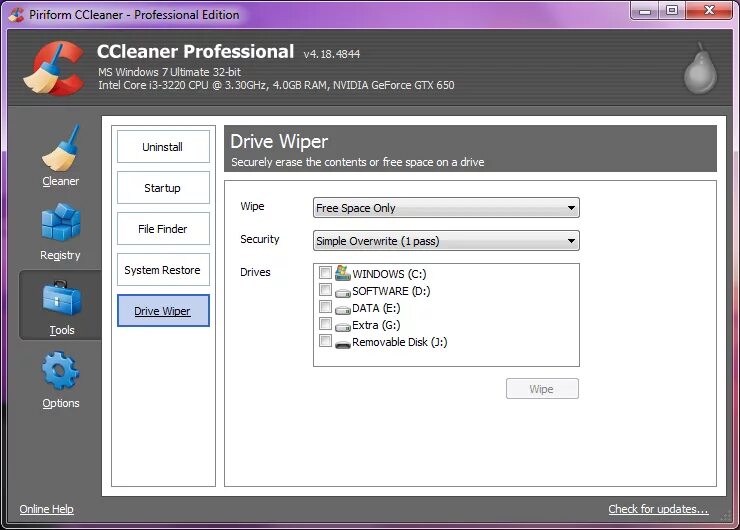Enable the Extra (G:) drive checkbox
Image resolution: width=740 pixels, height=530 pixels.
coord(325,323)
